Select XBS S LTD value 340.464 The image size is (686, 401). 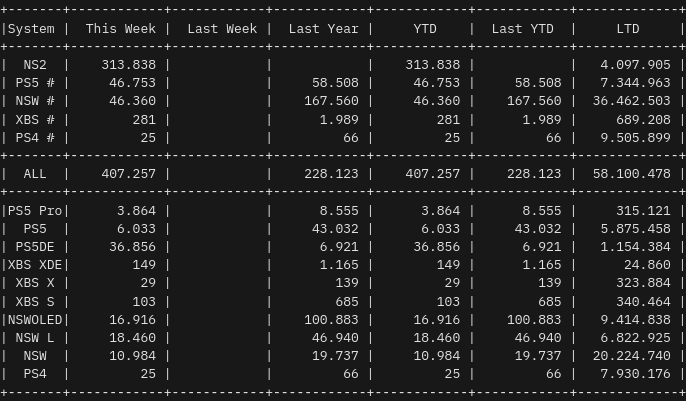(637, 302)
